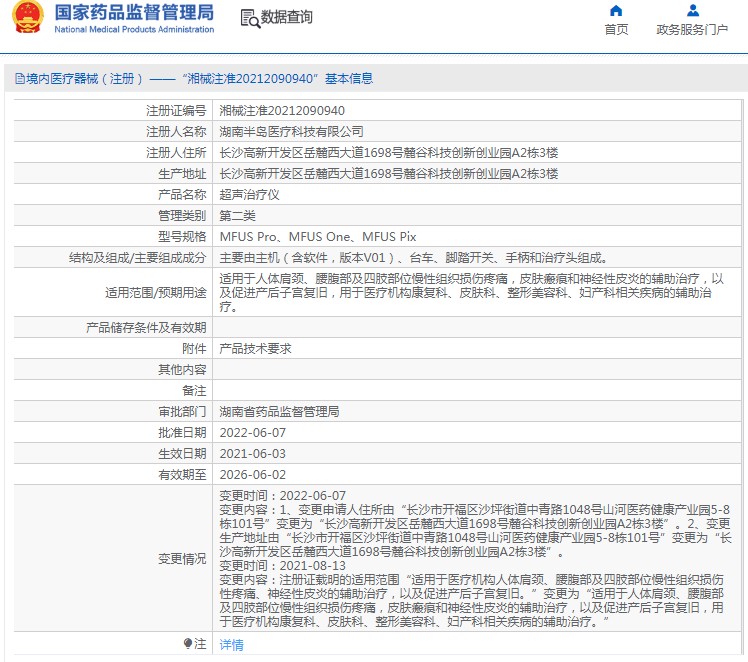This screenshot has height=662, width=748.
Task: Click approval date 2022-06-07 in the 批准日期 row
Action: (253, 433)
